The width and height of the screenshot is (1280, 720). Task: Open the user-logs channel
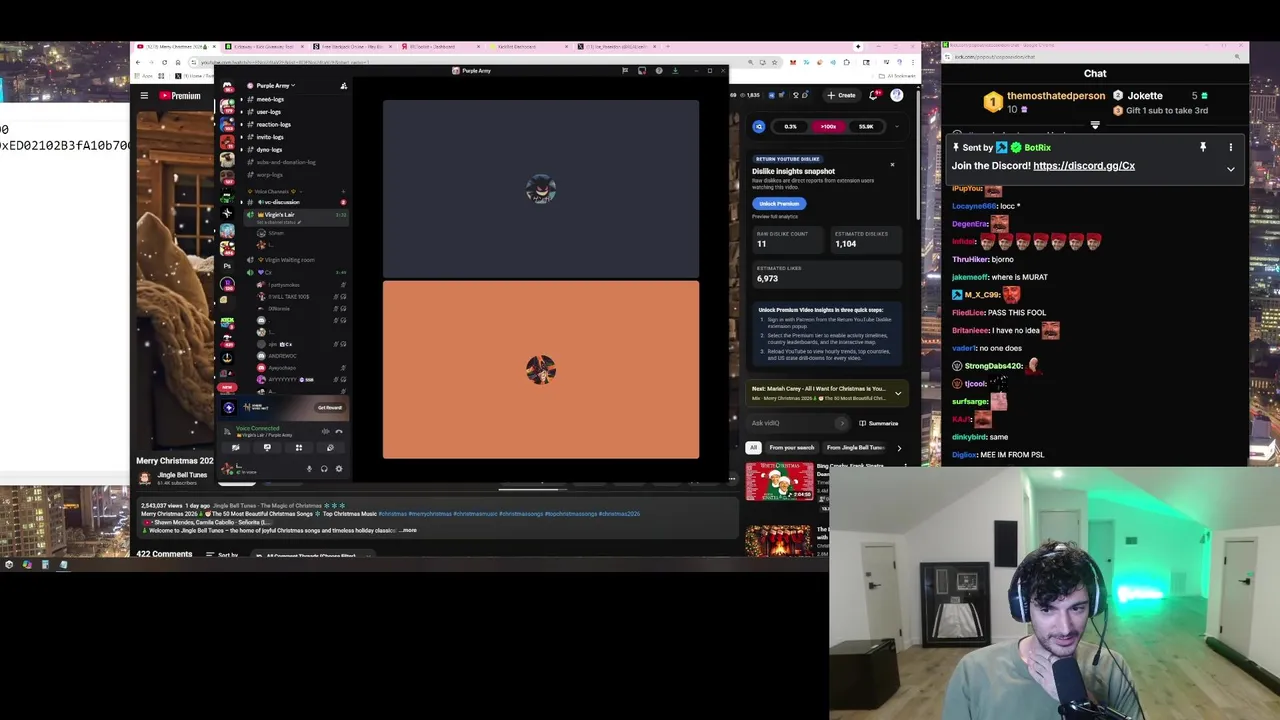tap(269, 112)
